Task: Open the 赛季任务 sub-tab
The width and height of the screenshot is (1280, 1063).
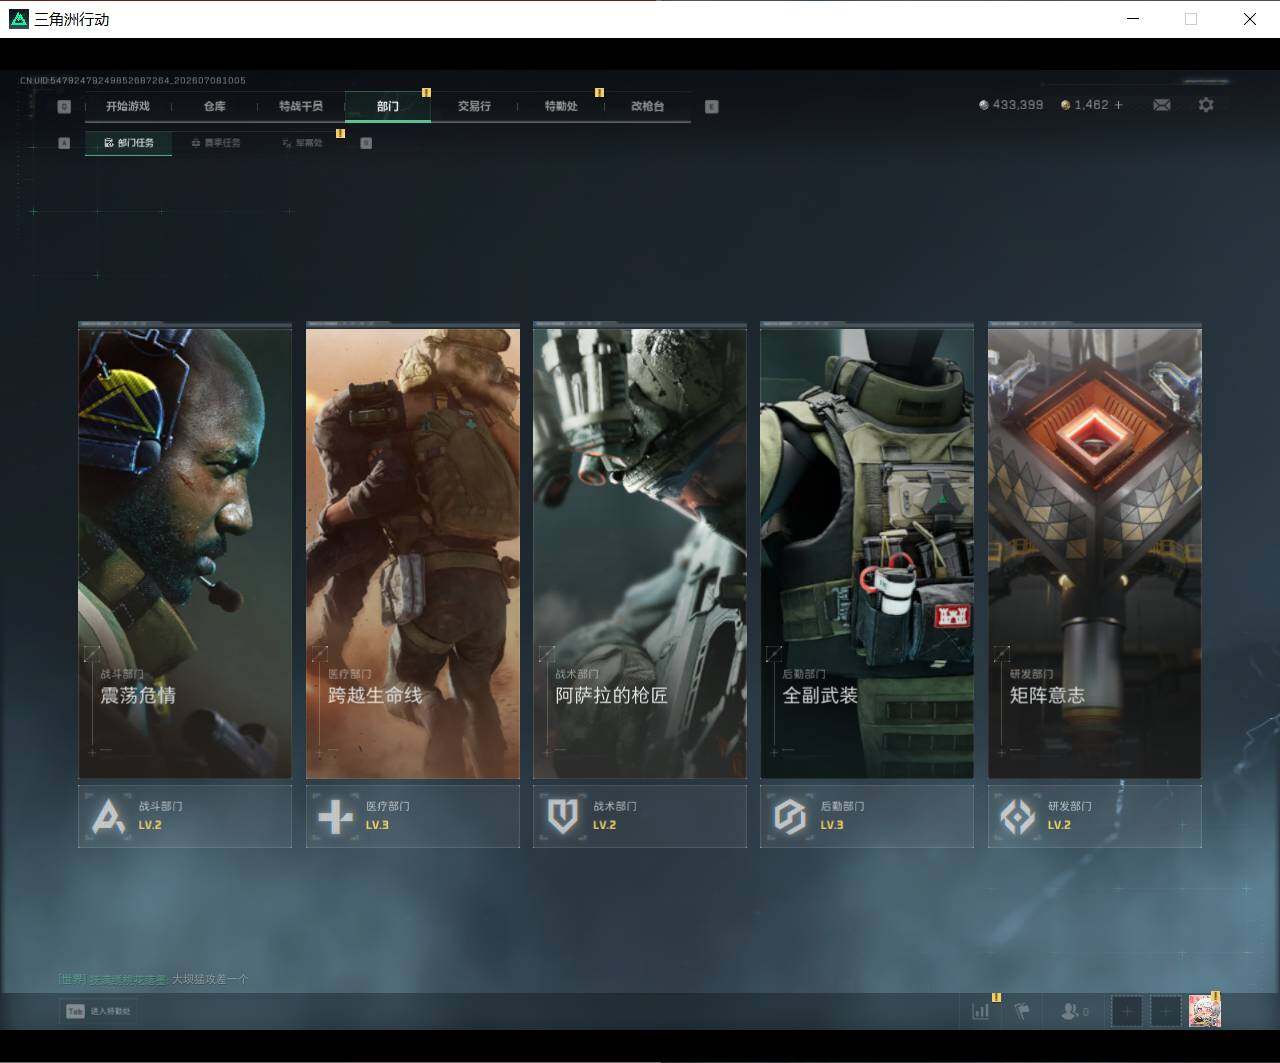Action: click(216, 143)
